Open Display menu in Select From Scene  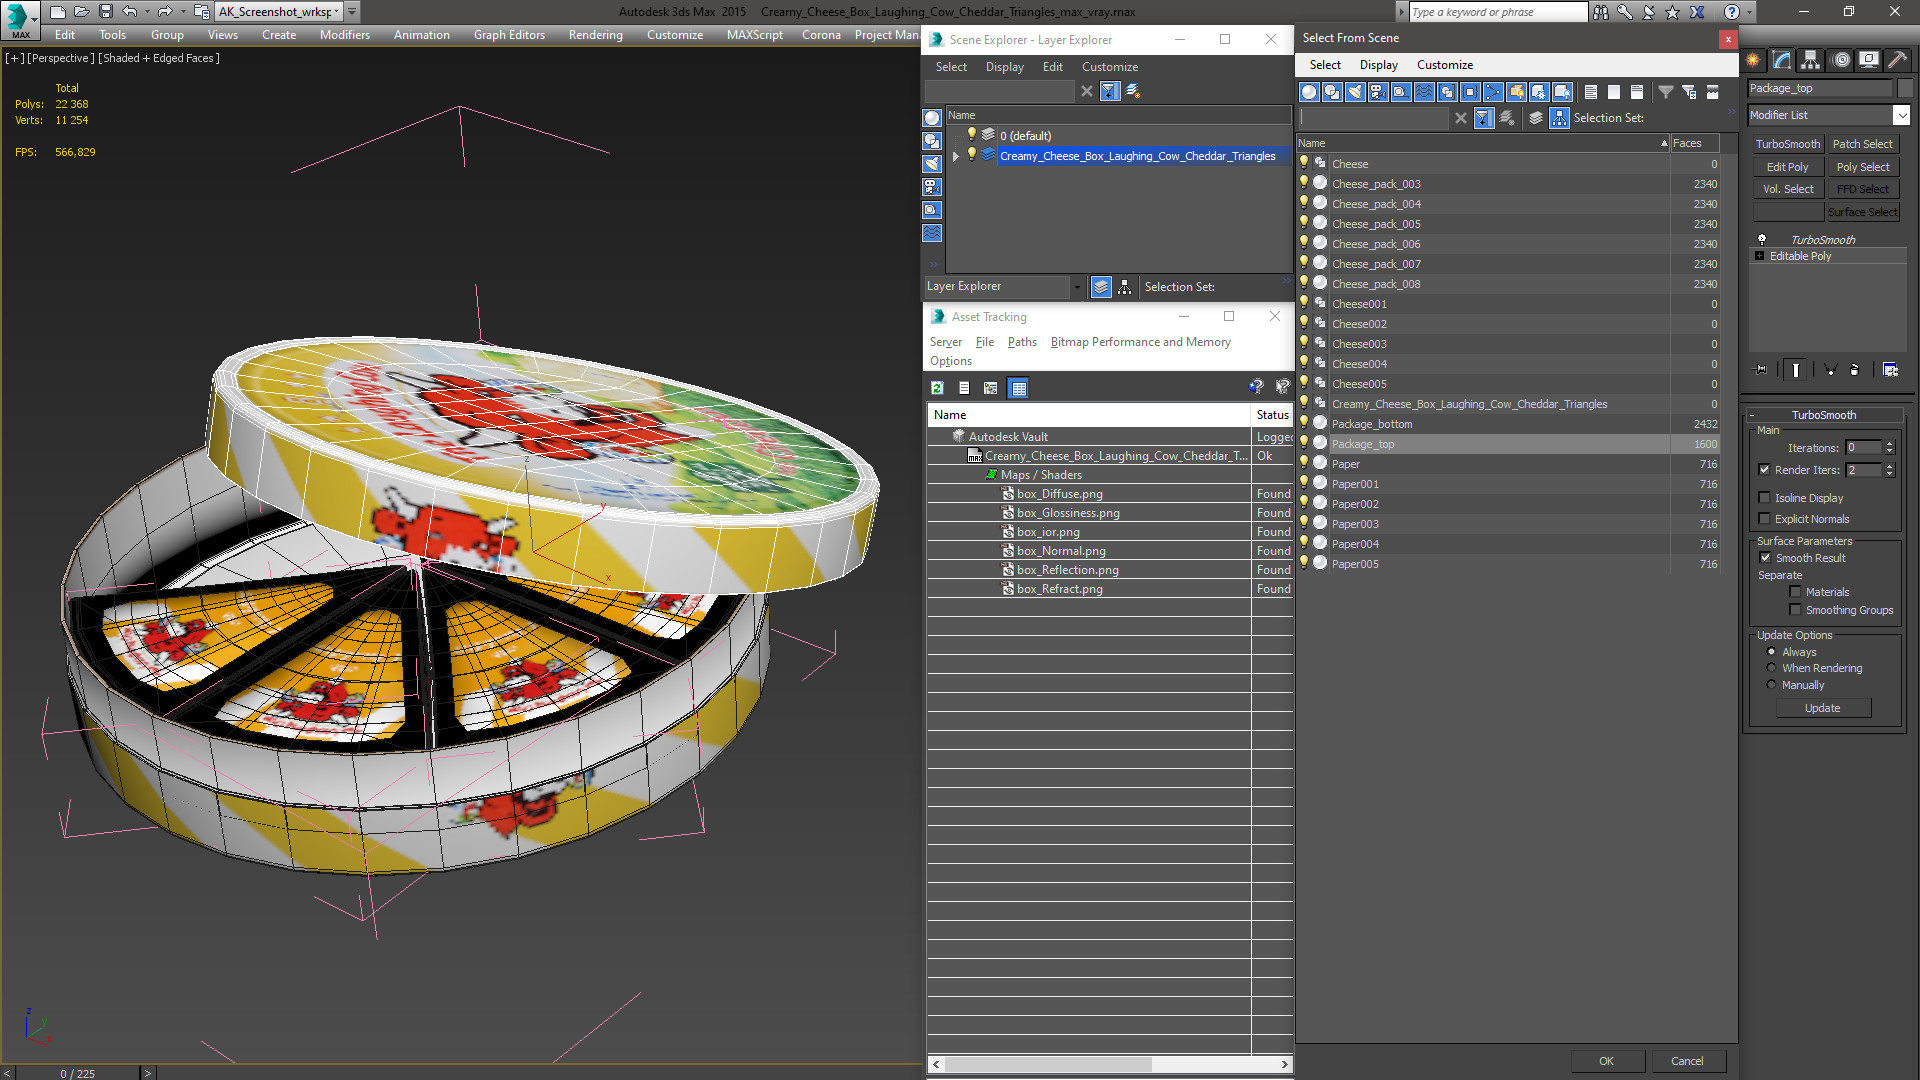[x=1379, y=65]
